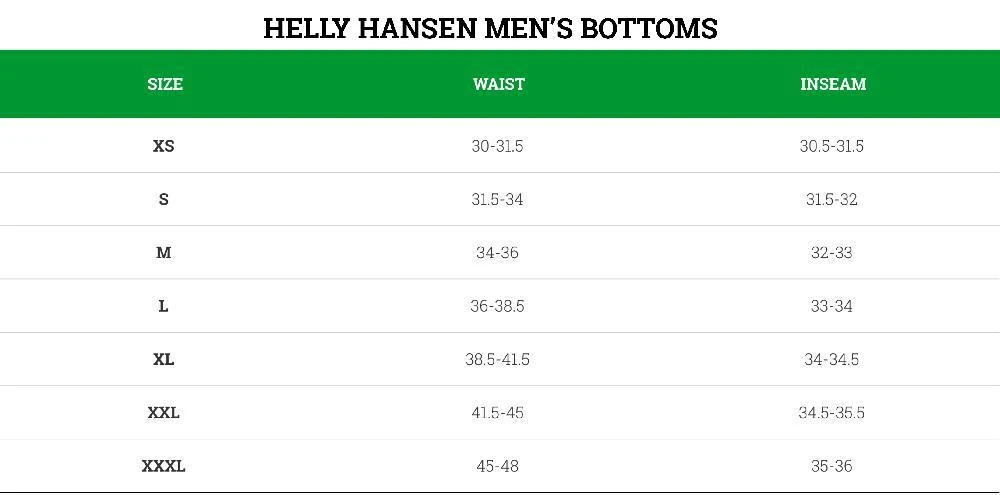Select the INSEAM column header

point(832,84)
